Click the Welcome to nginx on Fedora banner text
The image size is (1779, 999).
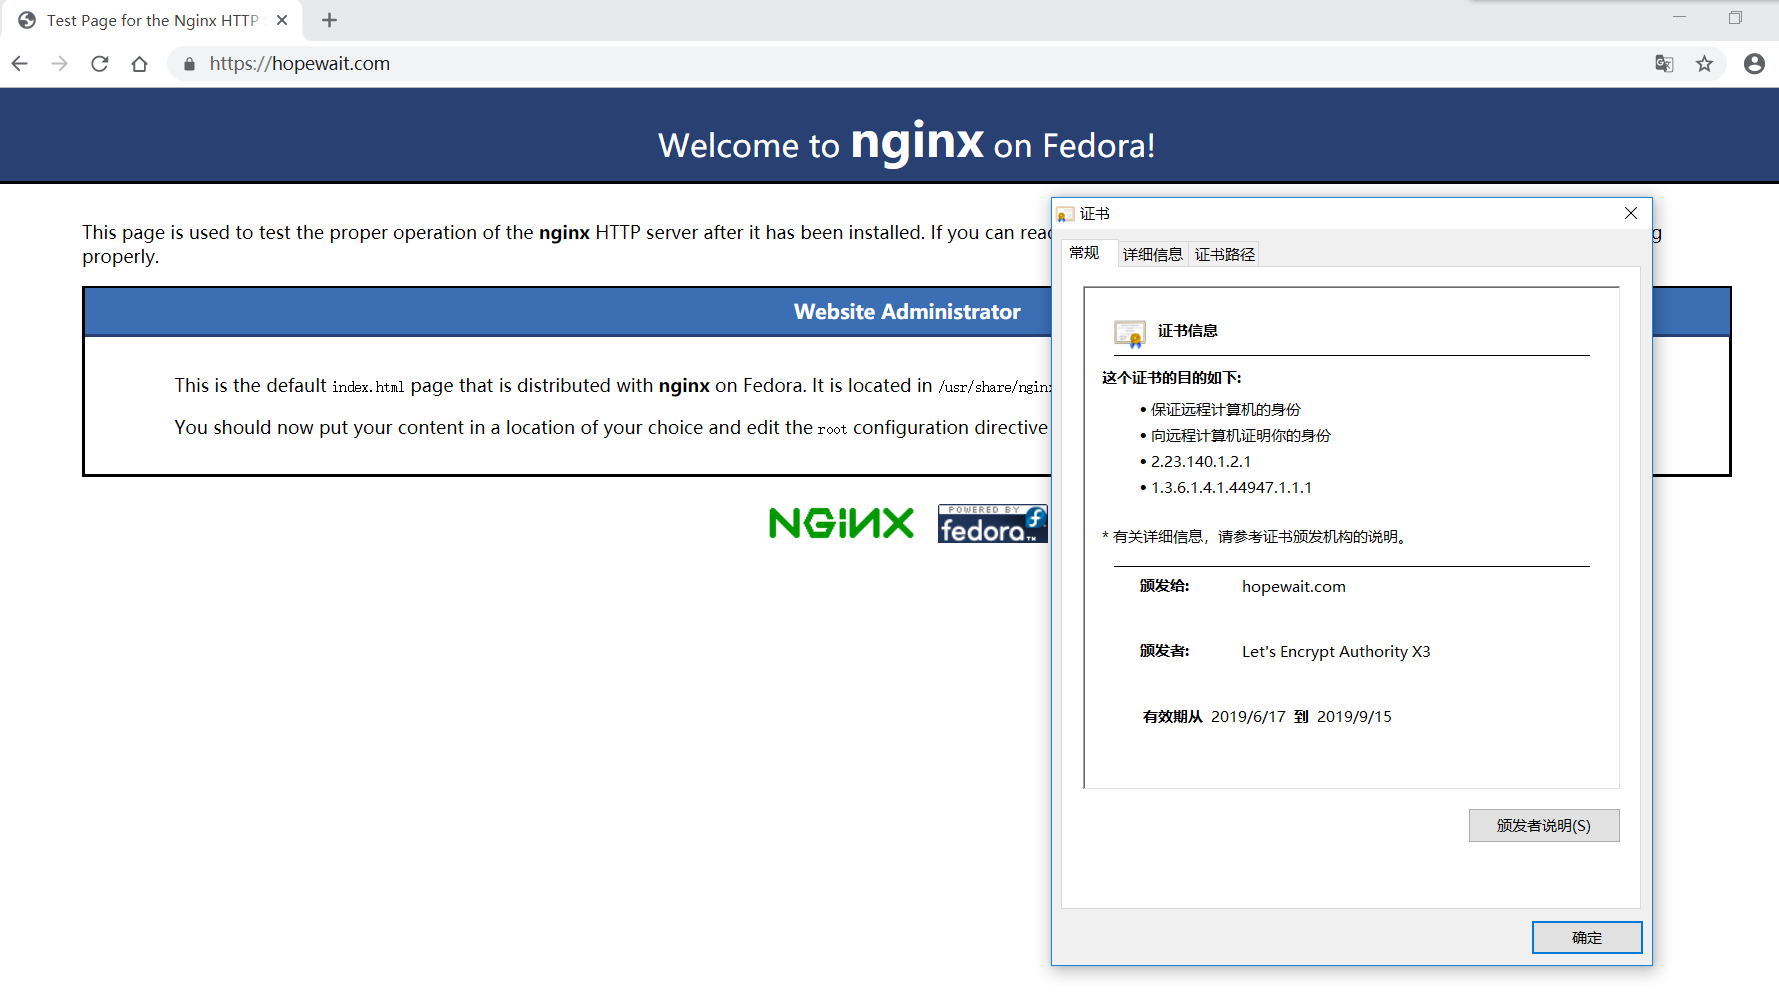(907, 143)
